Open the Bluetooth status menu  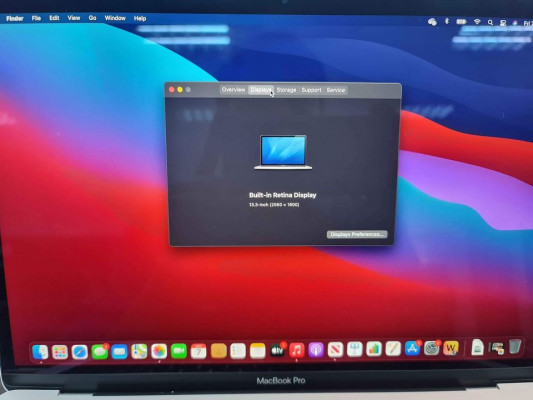coord(447,21)
